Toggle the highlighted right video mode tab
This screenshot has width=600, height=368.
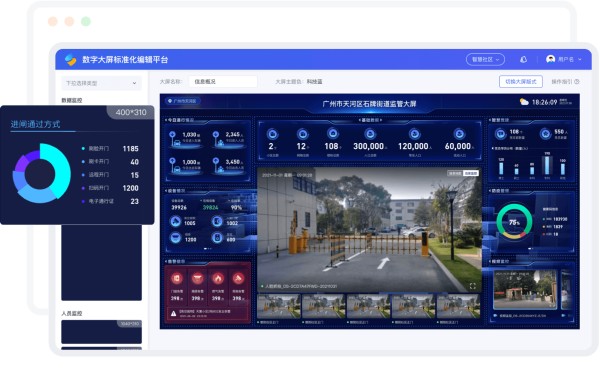coord(471,173)
